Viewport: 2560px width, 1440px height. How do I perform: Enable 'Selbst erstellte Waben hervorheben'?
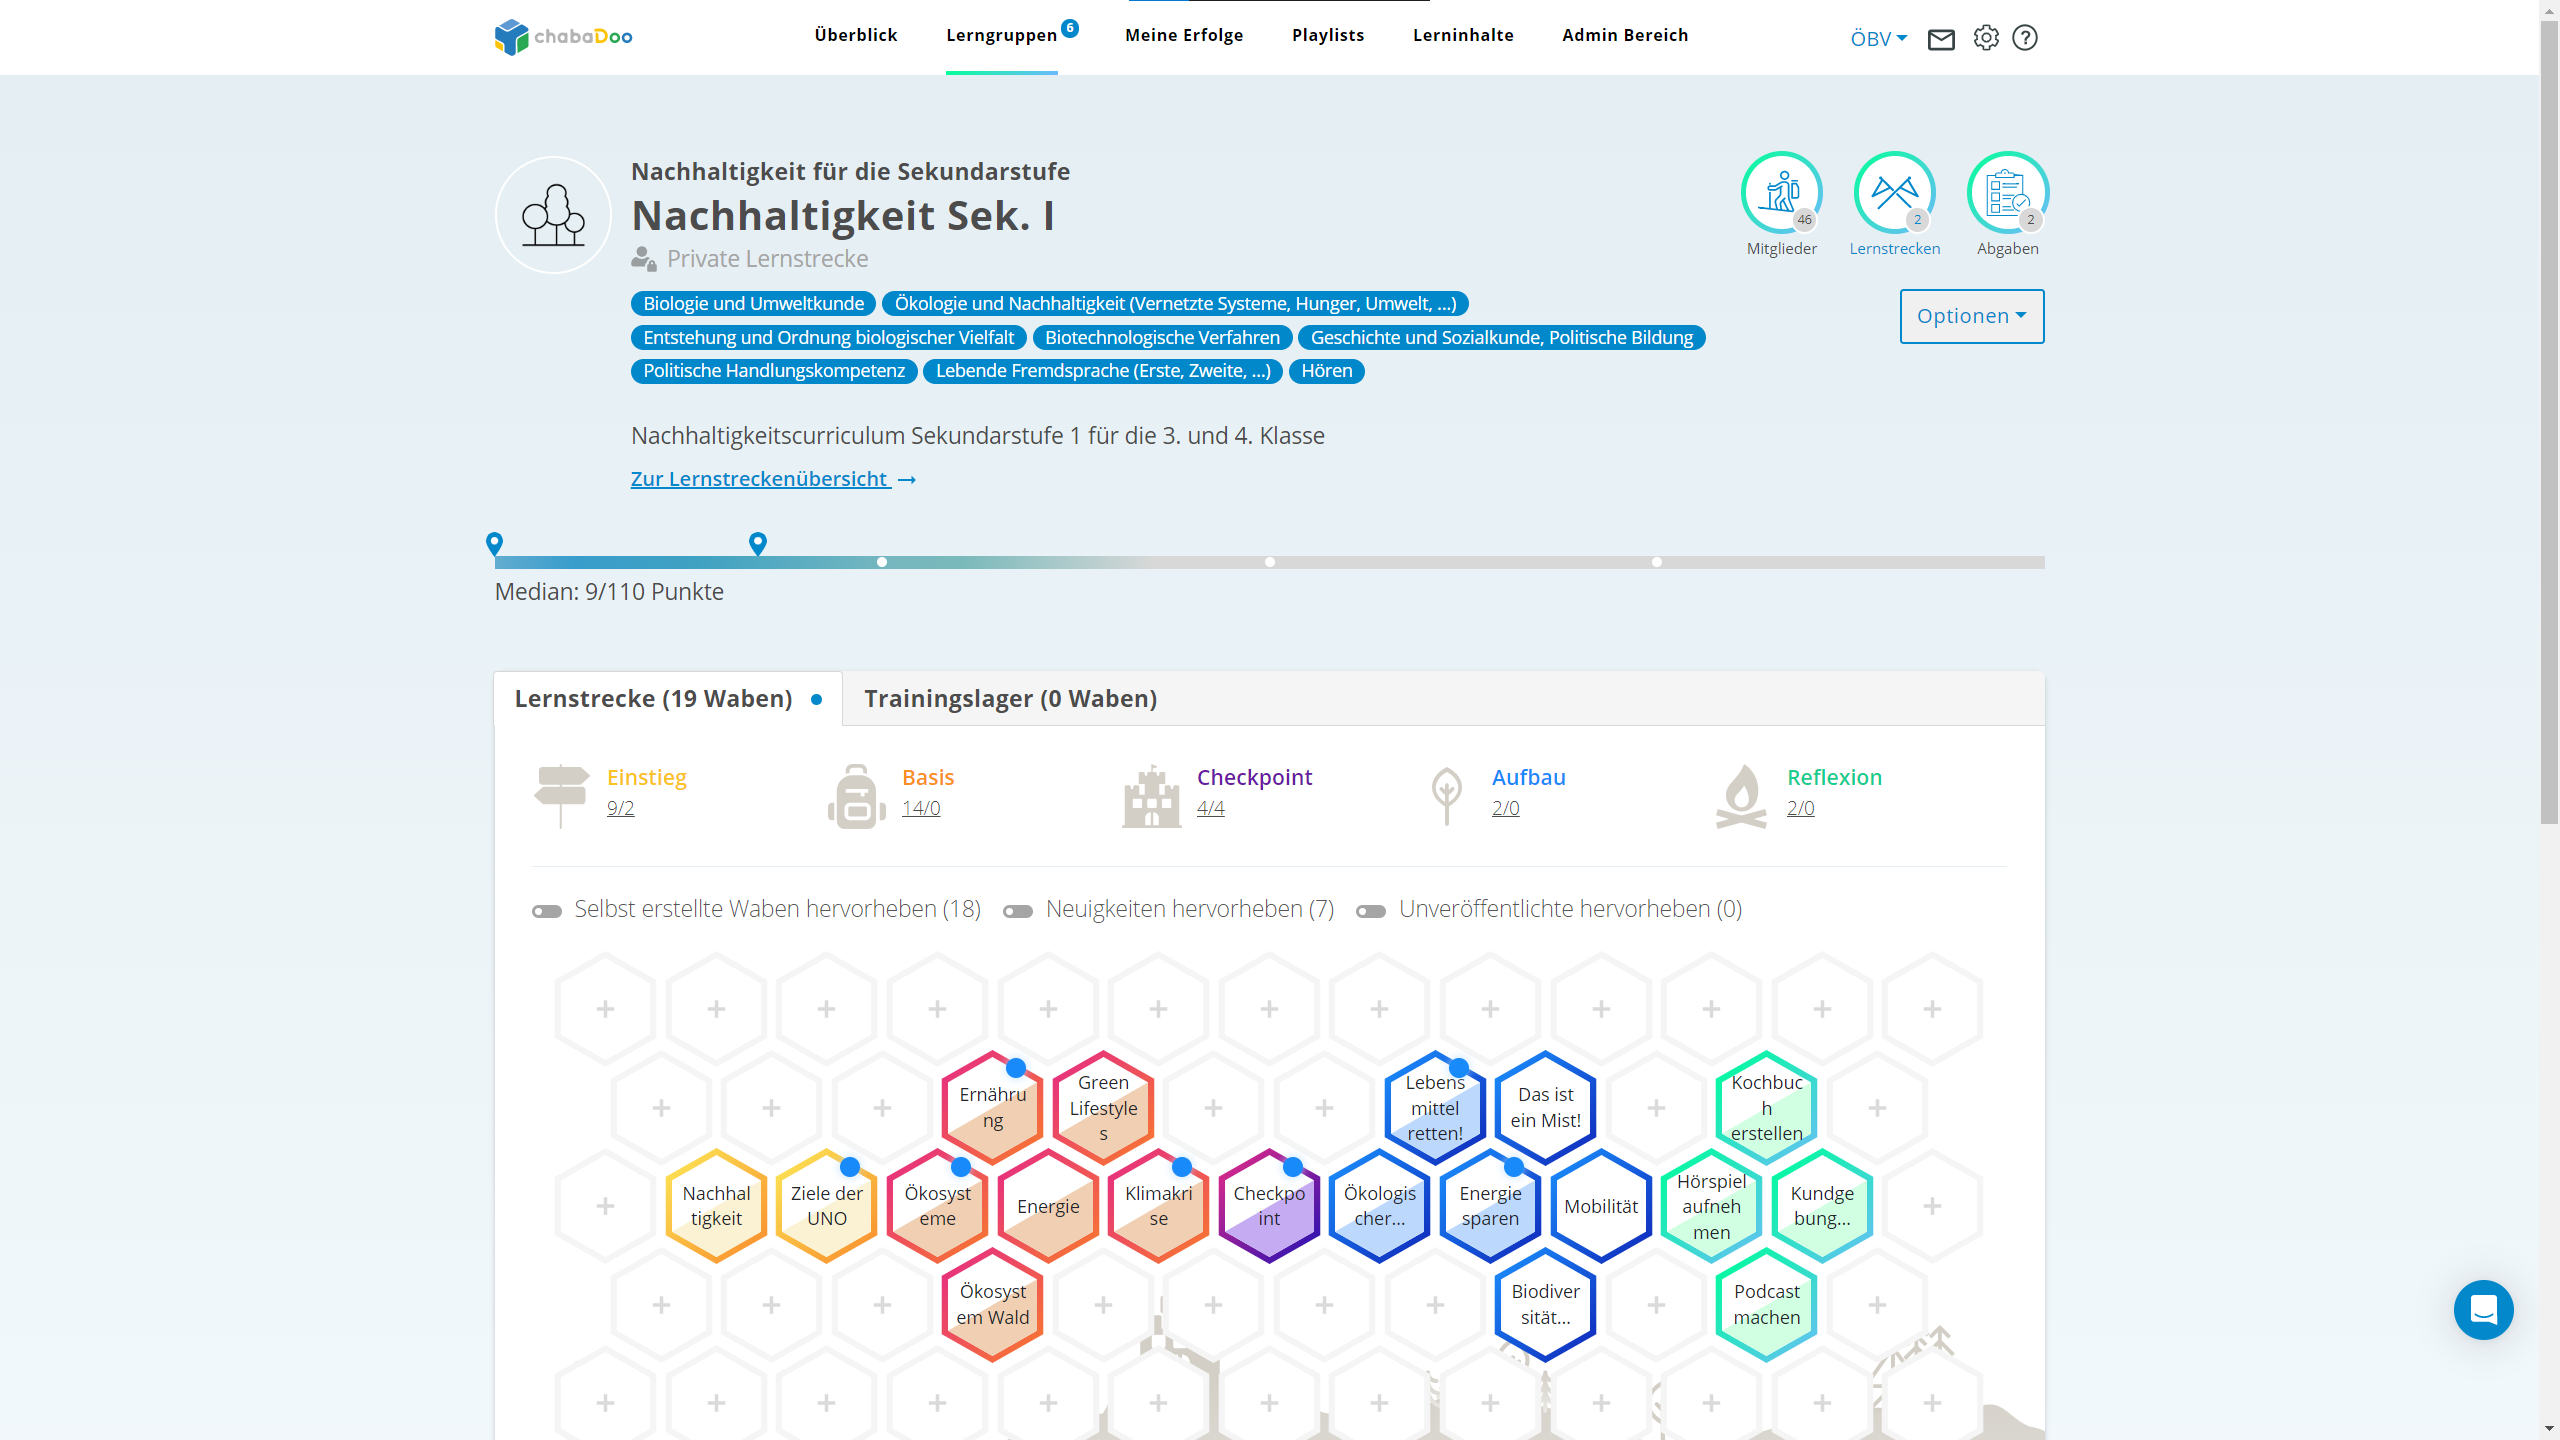point(546,911)
